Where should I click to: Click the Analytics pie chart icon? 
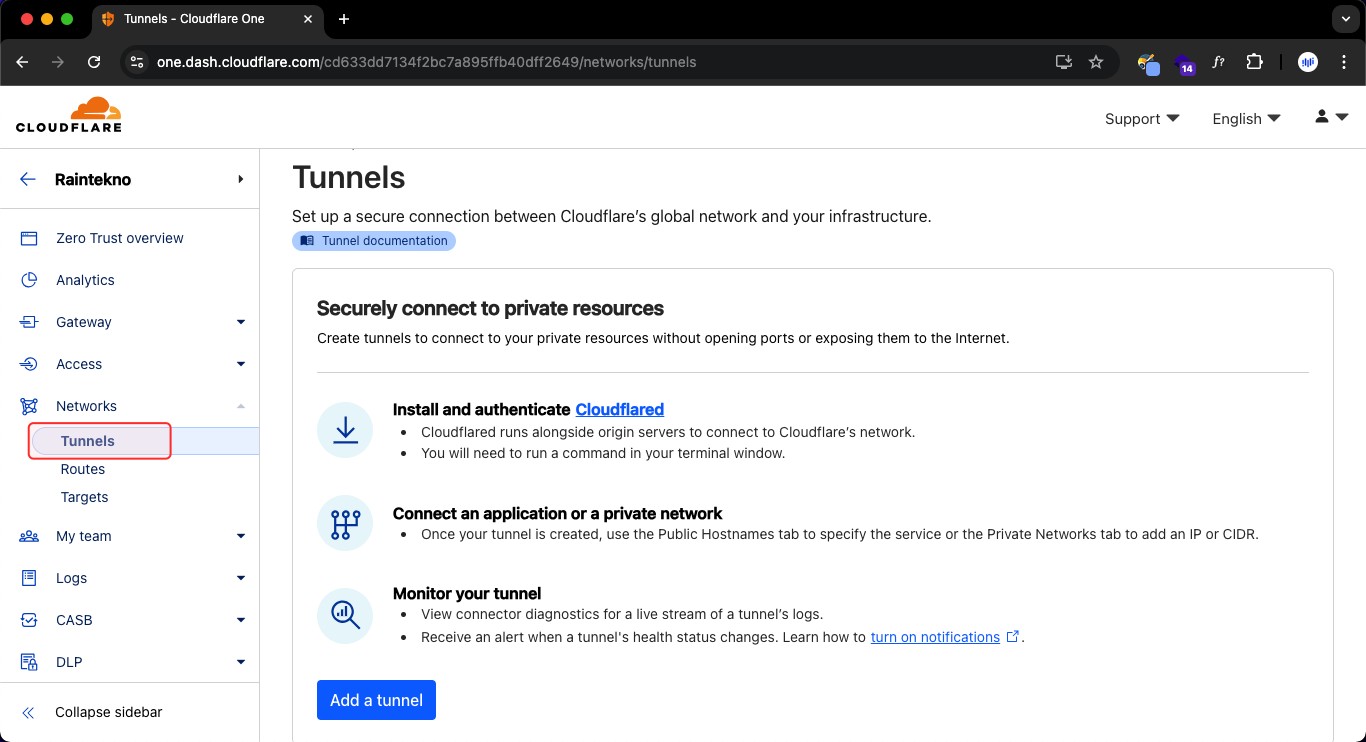29,280
